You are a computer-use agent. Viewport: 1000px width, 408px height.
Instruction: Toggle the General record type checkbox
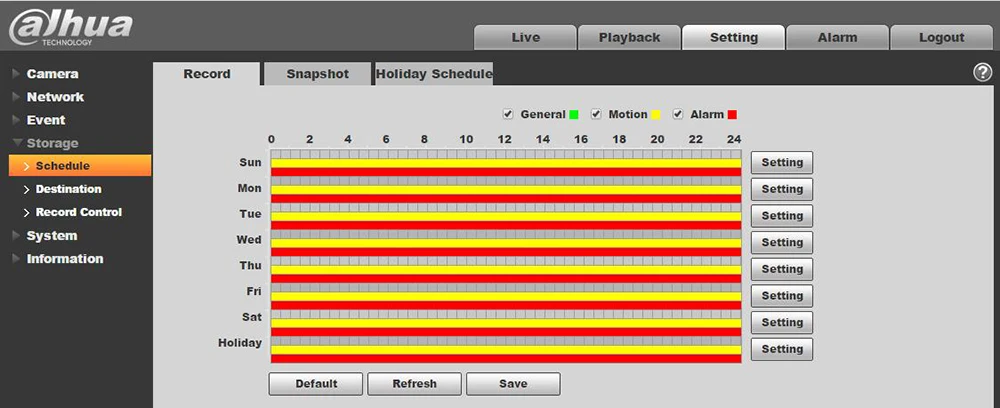coord(508,114)
